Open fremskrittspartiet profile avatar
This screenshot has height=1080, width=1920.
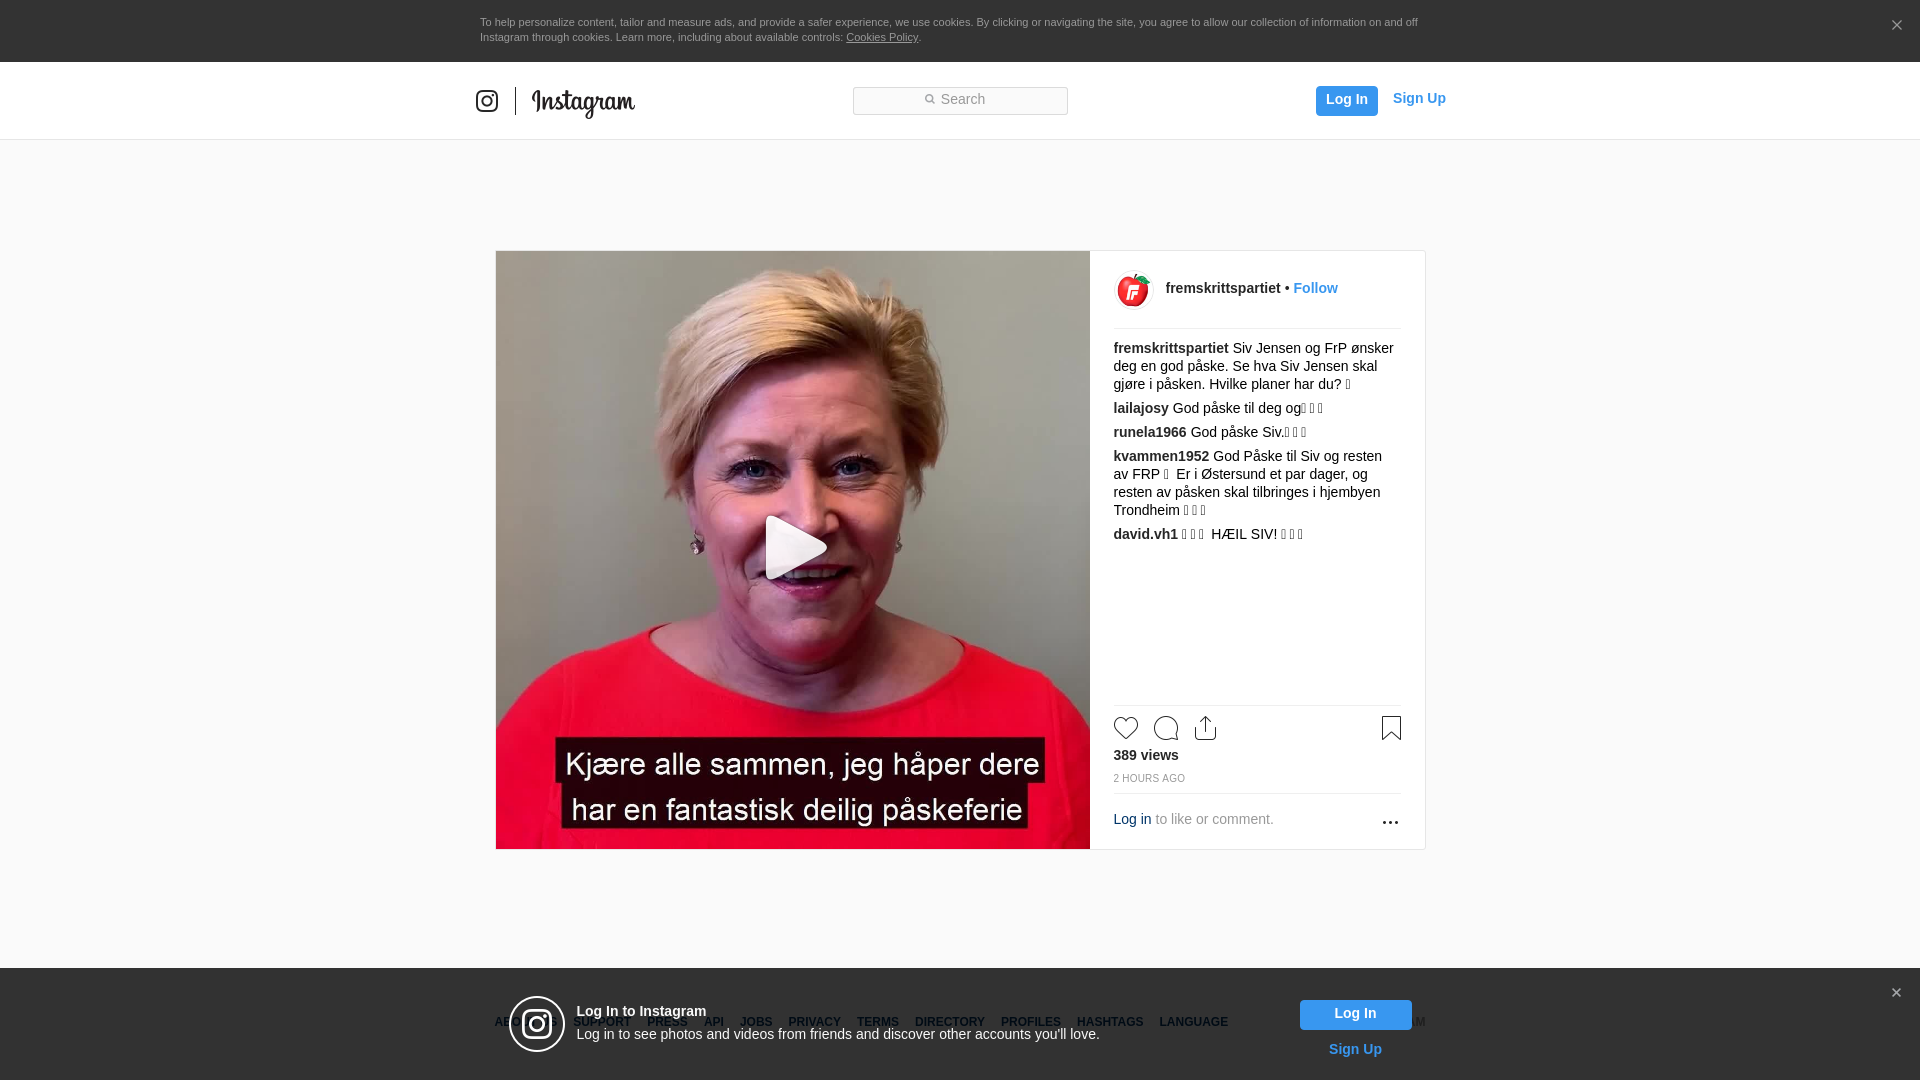coord(1133,290)
